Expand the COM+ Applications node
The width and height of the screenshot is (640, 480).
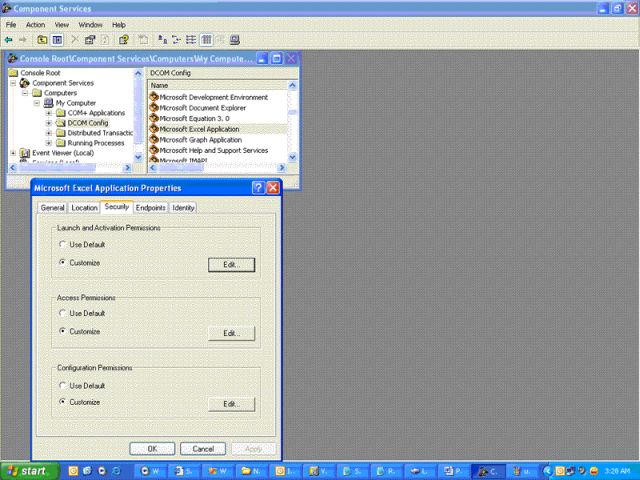point(49,113)
